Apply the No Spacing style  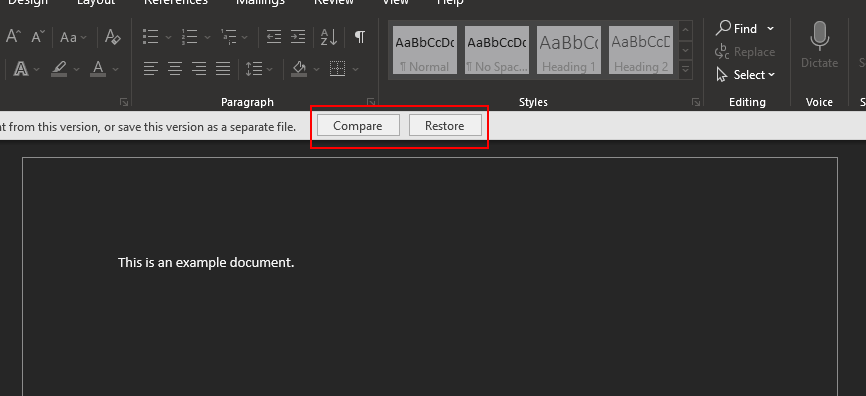coord(497,50)
